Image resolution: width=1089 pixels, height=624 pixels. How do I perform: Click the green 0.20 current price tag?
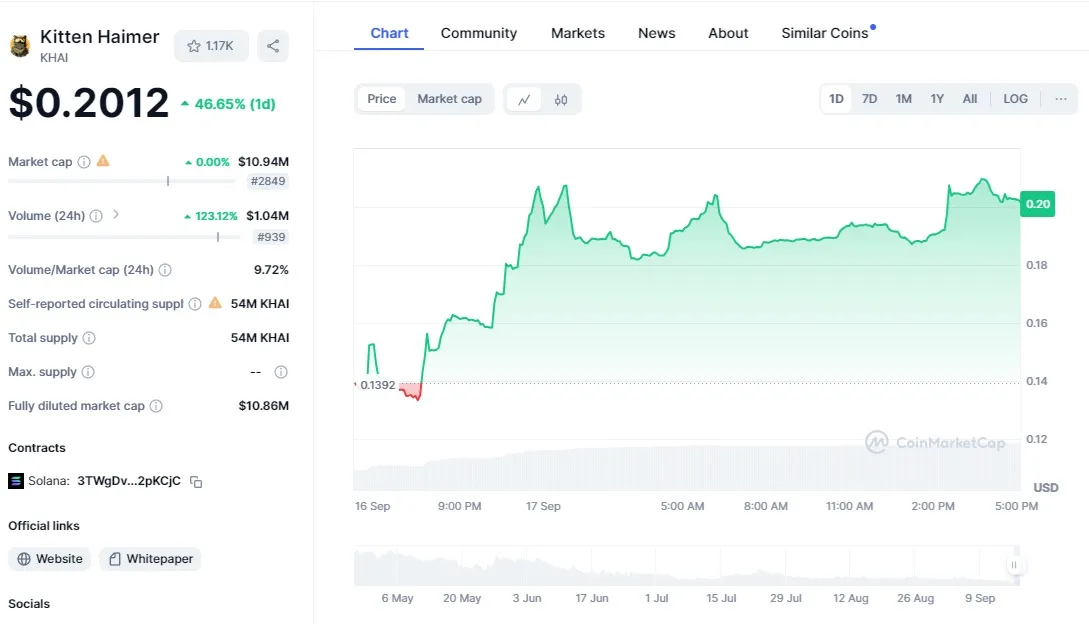pos(1038,204)
